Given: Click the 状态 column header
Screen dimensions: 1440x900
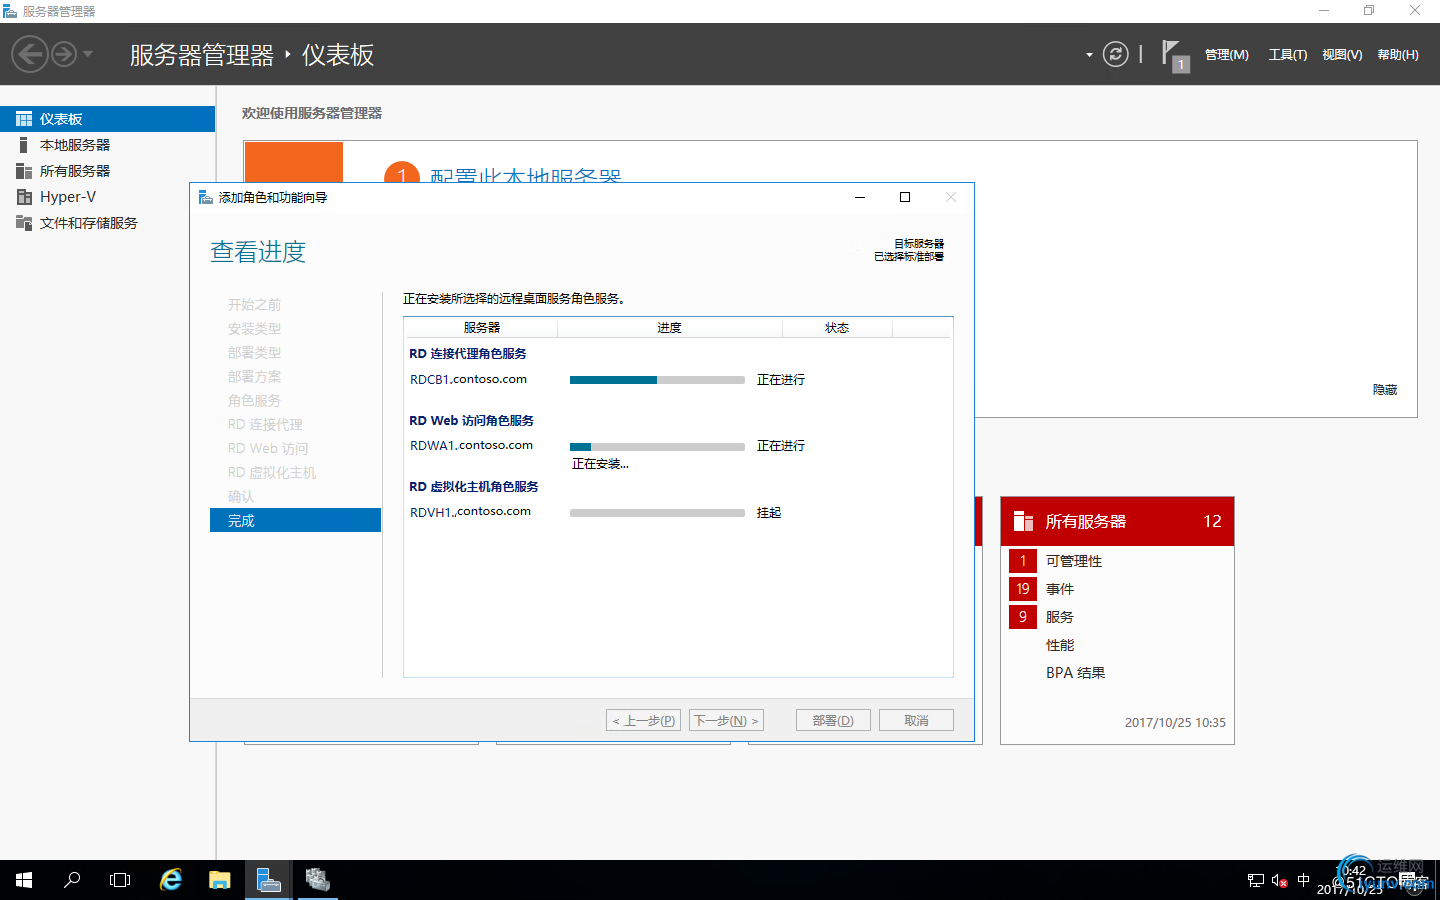Looking at the screenshot, I should tap(837, 328).
